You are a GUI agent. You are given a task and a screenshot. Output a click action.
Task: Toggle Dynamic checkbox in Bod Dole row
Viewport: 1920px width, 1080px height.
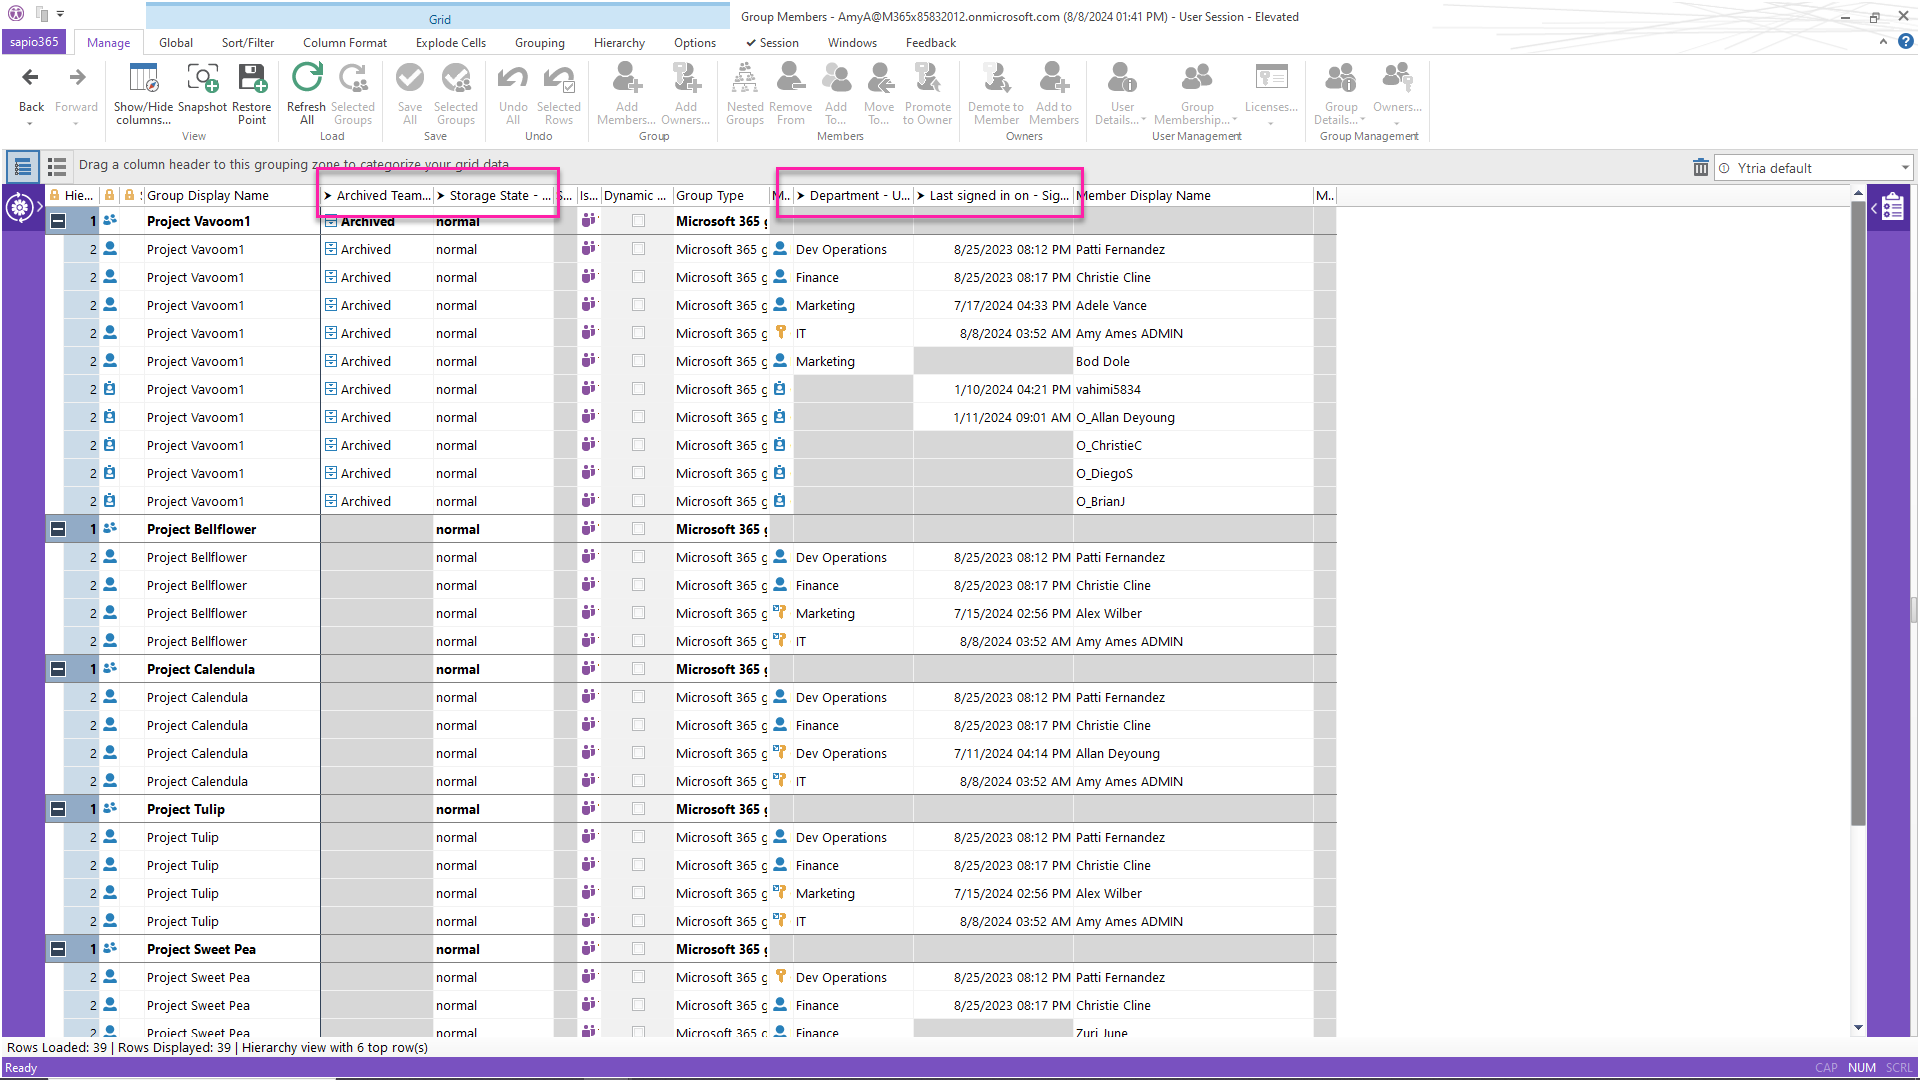(x=638, y=361)
